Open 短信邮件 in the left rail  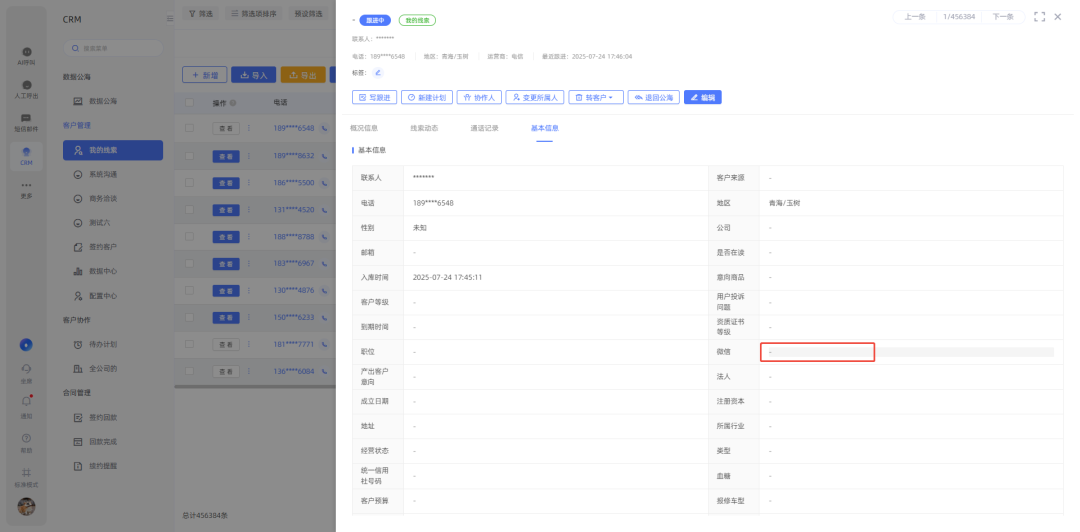point(26,123)
